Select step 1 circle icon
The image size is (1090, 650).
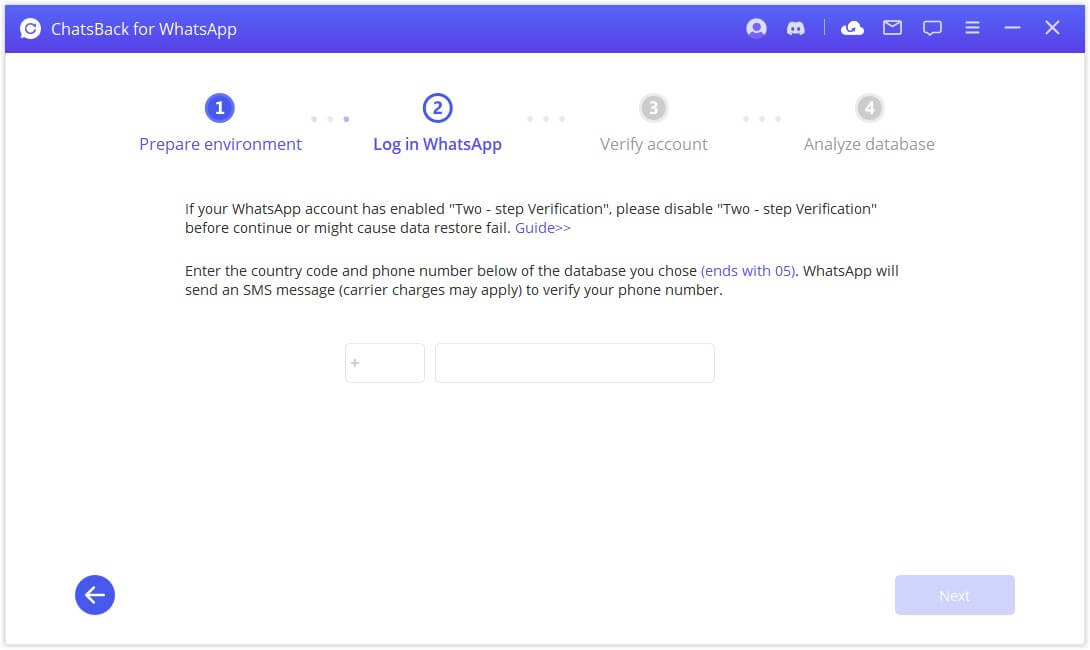220,108
